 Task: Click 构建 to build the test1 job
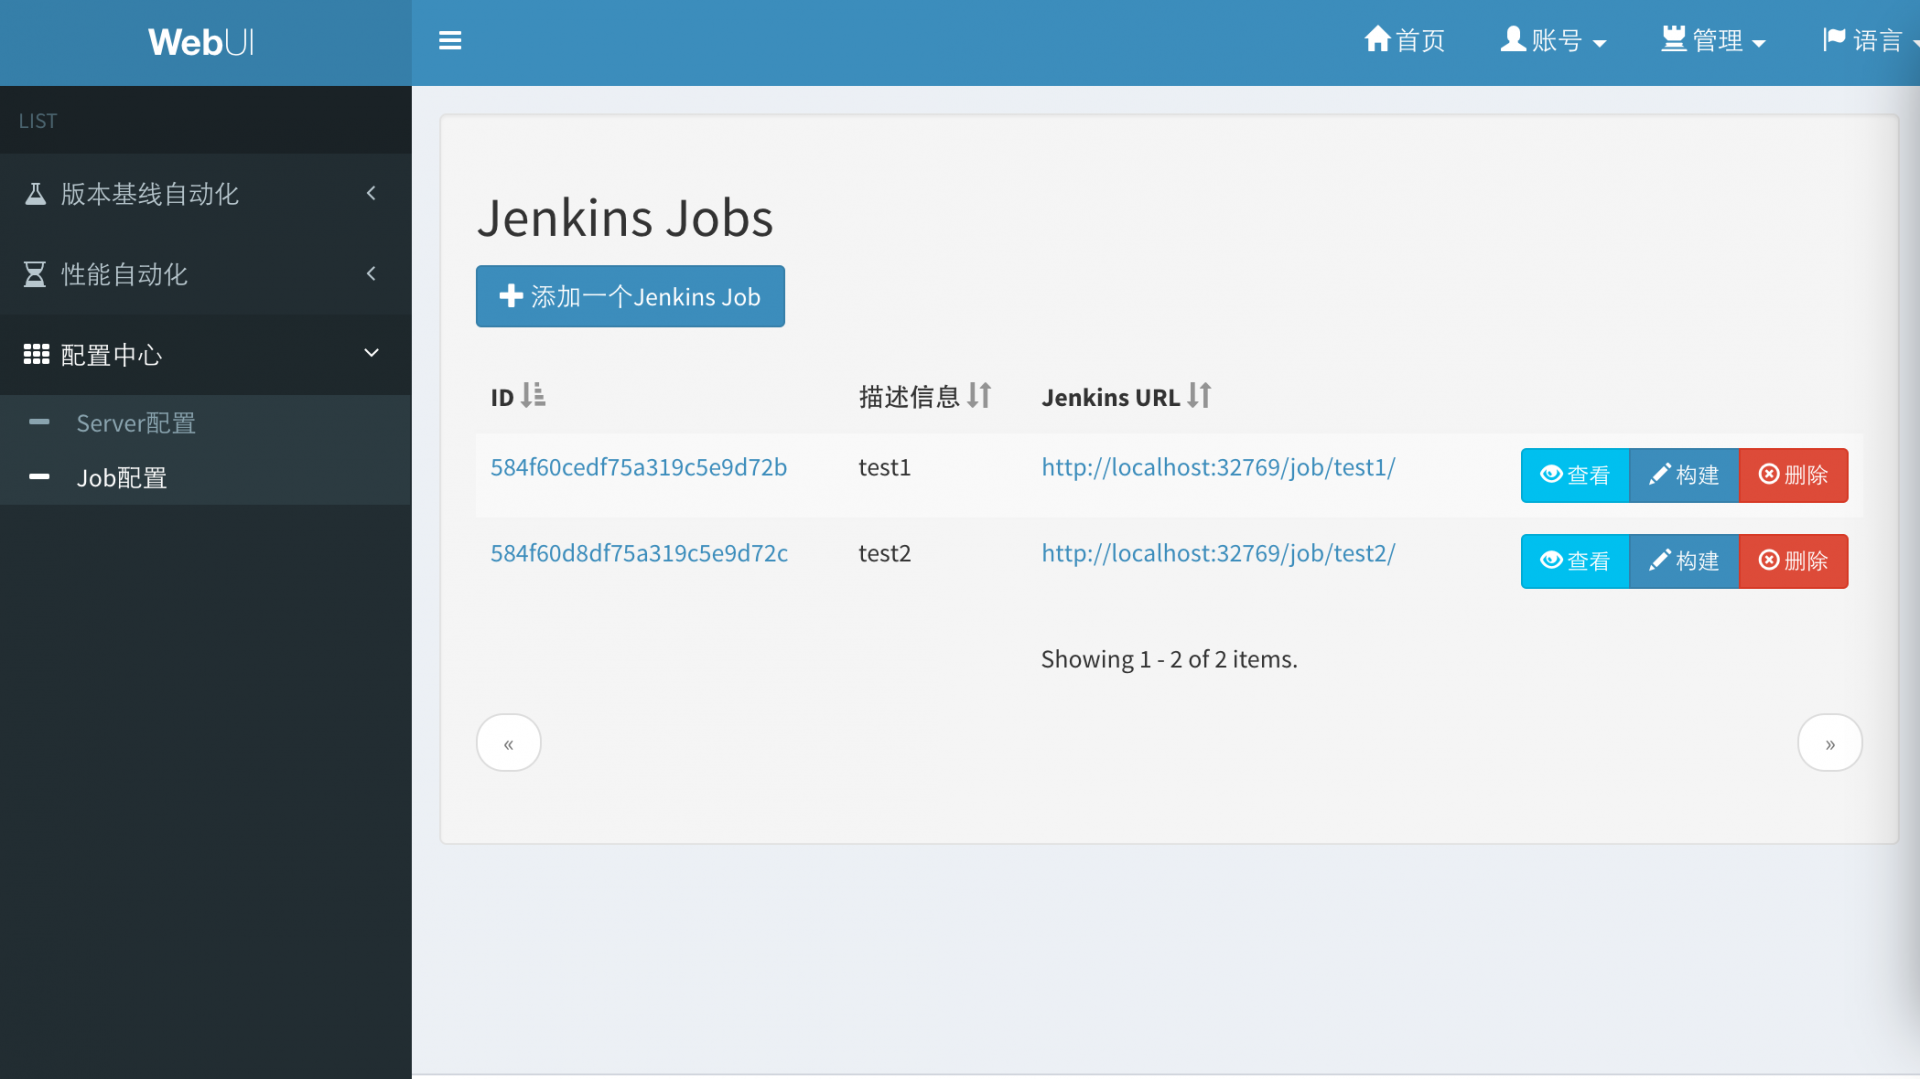point(1684,475)
